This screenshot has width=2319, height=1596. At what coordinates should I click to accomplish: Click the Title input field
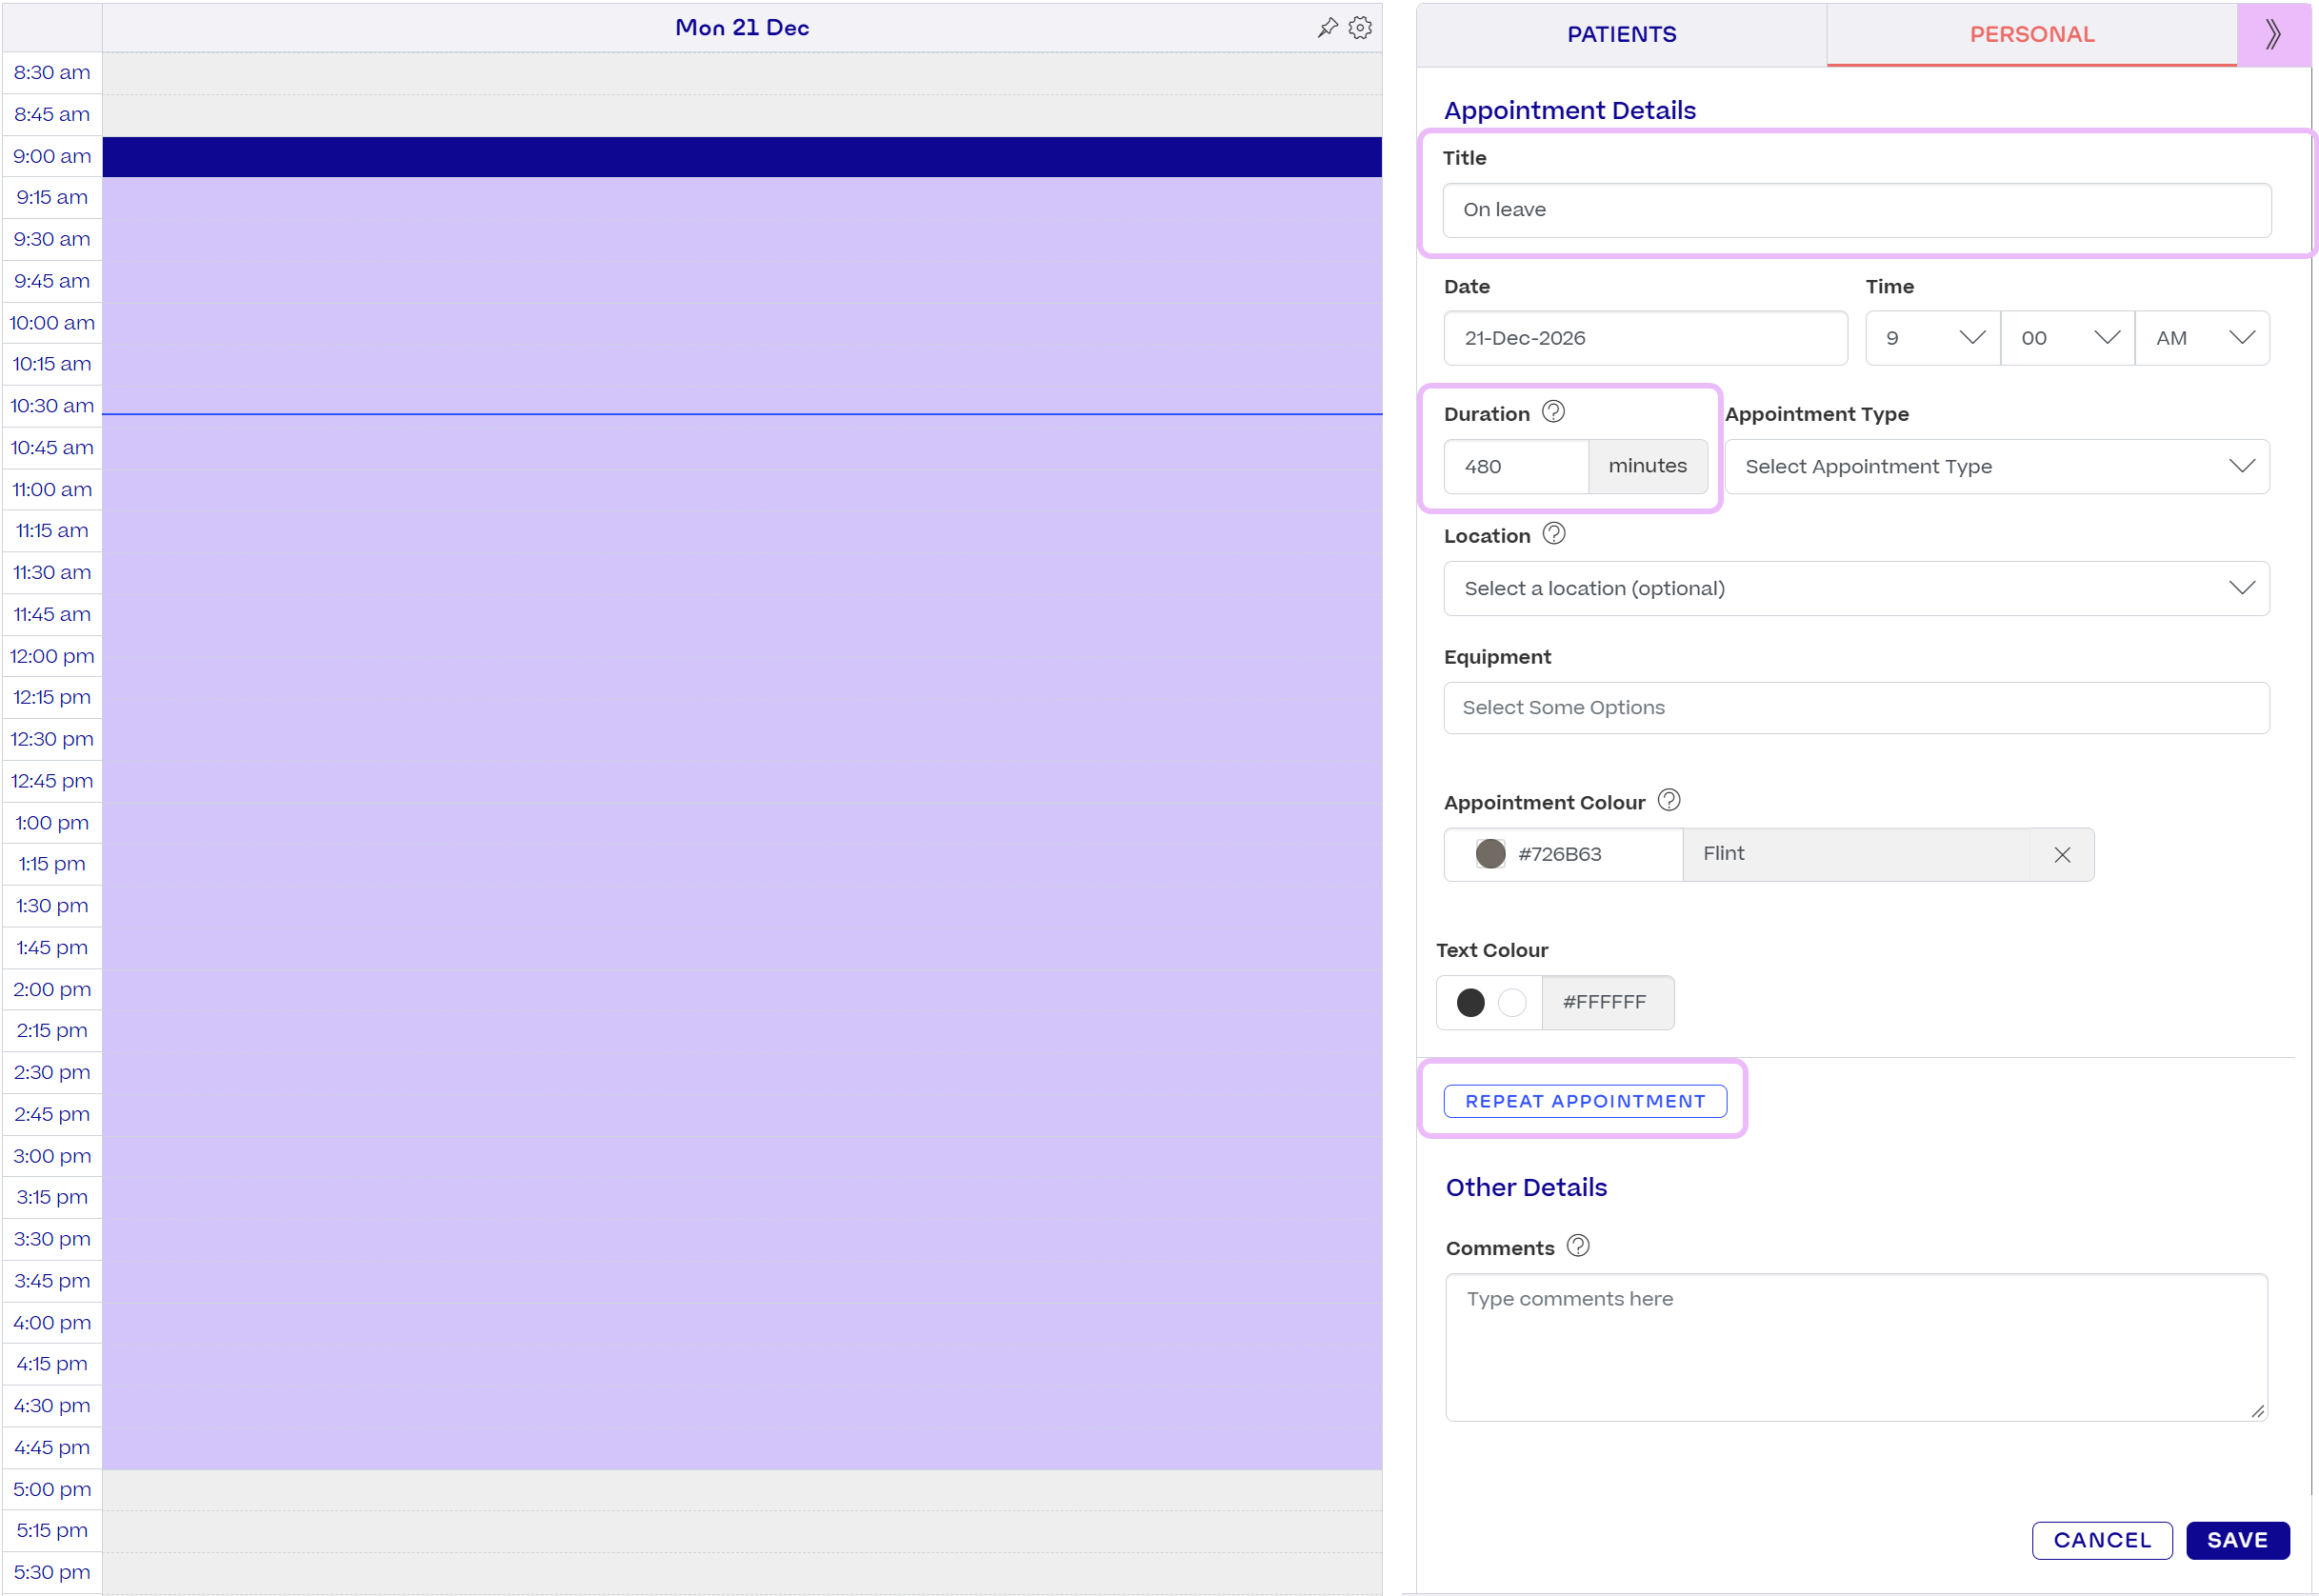click(1857, 210)
